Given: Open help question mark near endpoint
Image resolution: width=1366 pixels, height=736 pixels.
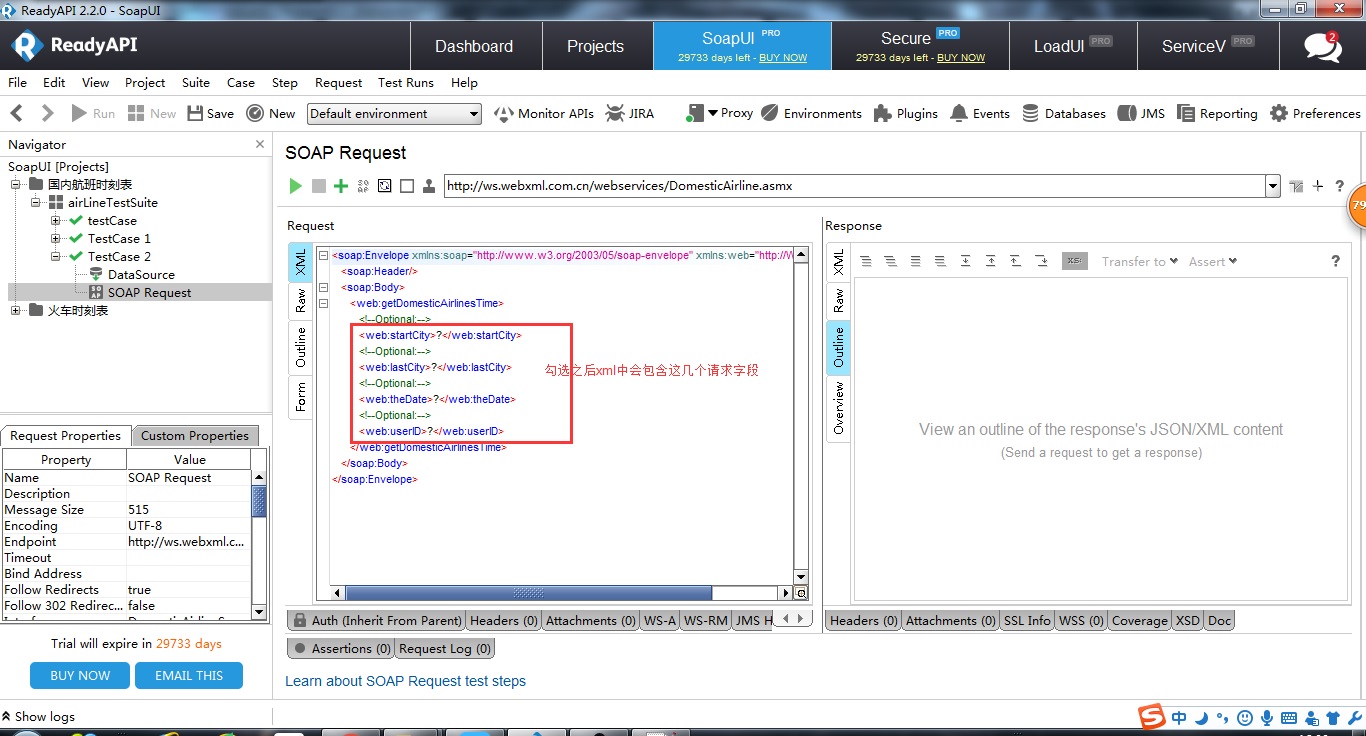Looking at the screenshot, I should 1339,186.
